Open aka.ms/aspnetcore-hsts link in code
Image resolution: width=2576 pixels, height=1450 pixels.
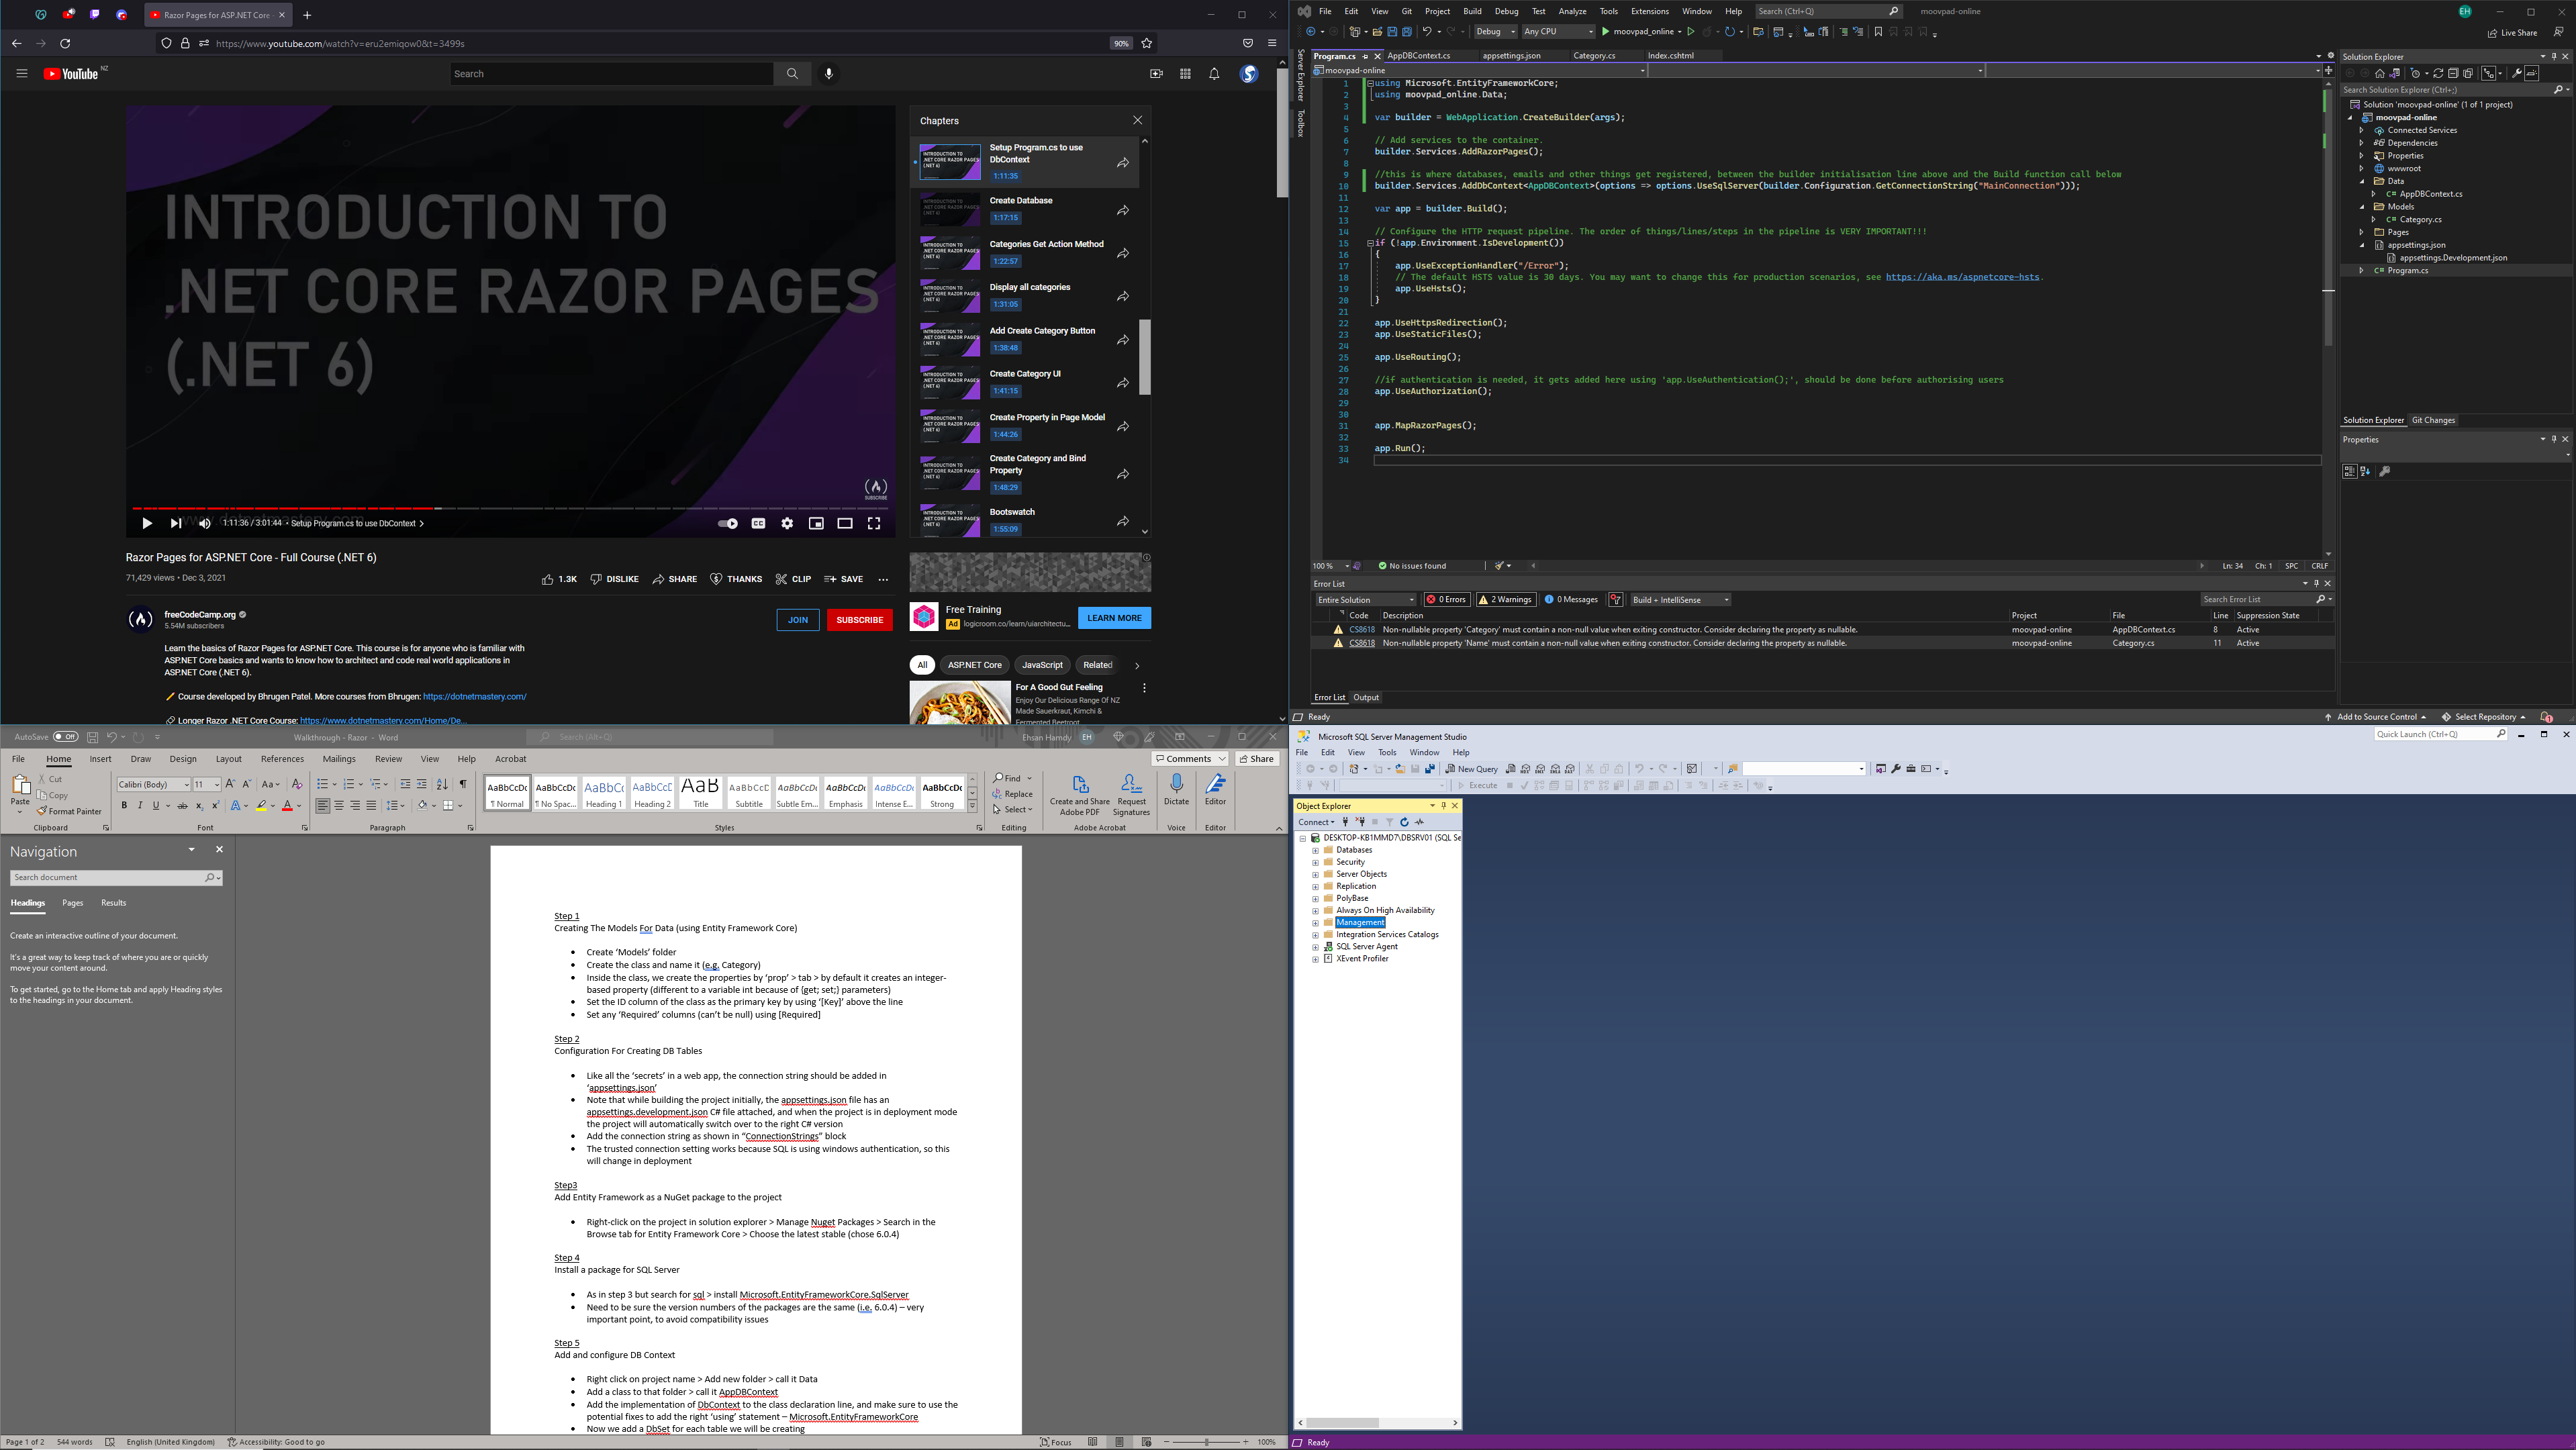[x=1962, y=277]
